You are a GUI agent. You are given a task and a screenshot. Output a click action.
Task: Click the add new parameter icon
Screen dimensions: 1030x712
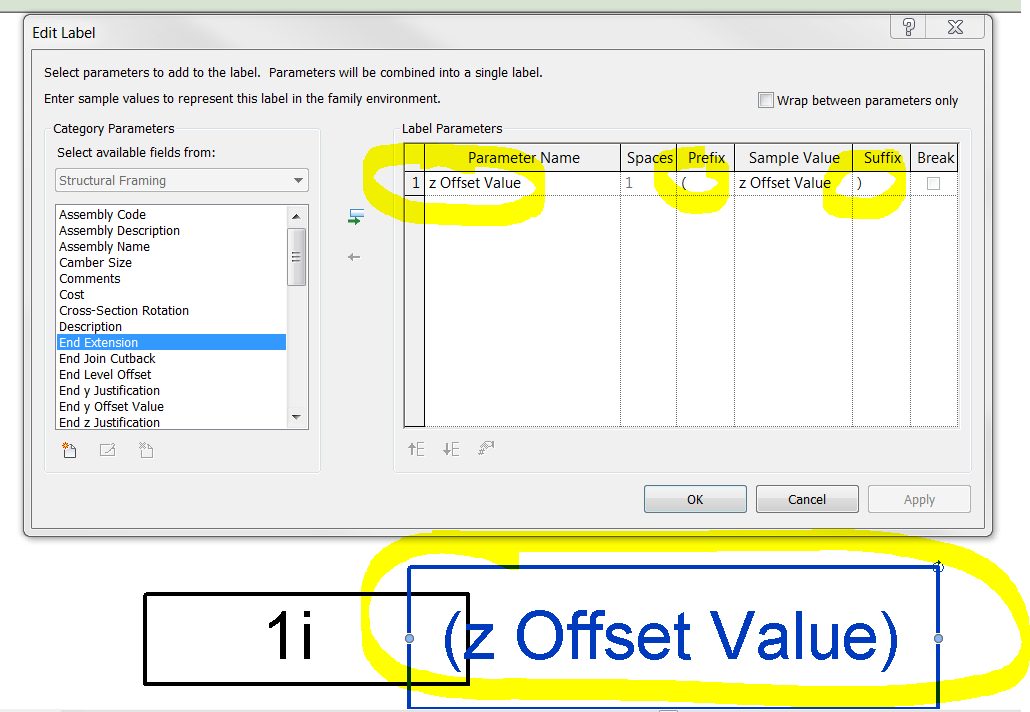[69, 450]
